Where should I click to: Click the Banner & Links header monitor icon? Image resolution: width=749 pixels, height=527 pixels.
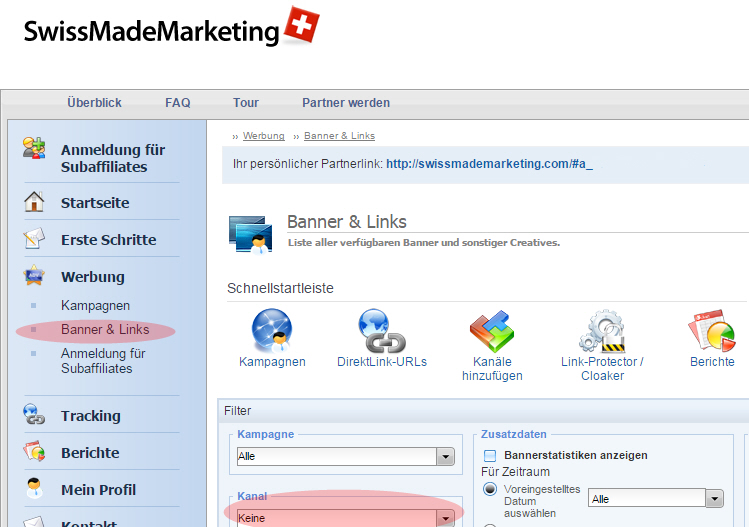251,234
